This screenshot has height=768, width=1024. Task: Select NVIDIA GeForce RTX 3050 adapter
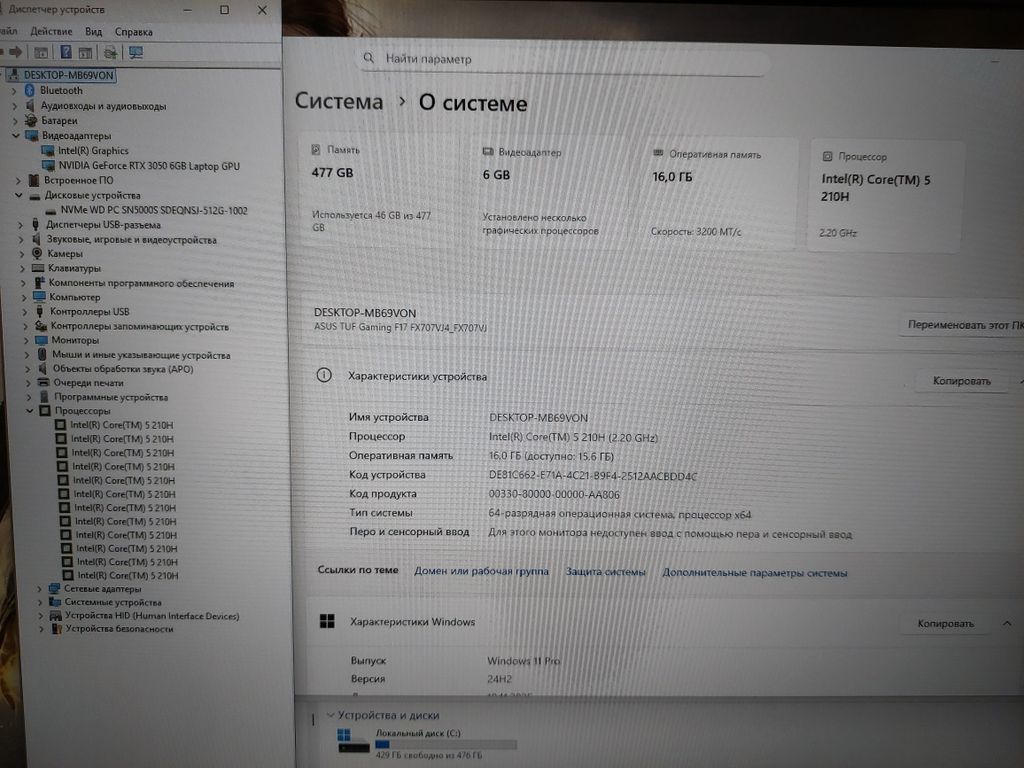coord(148,166)
